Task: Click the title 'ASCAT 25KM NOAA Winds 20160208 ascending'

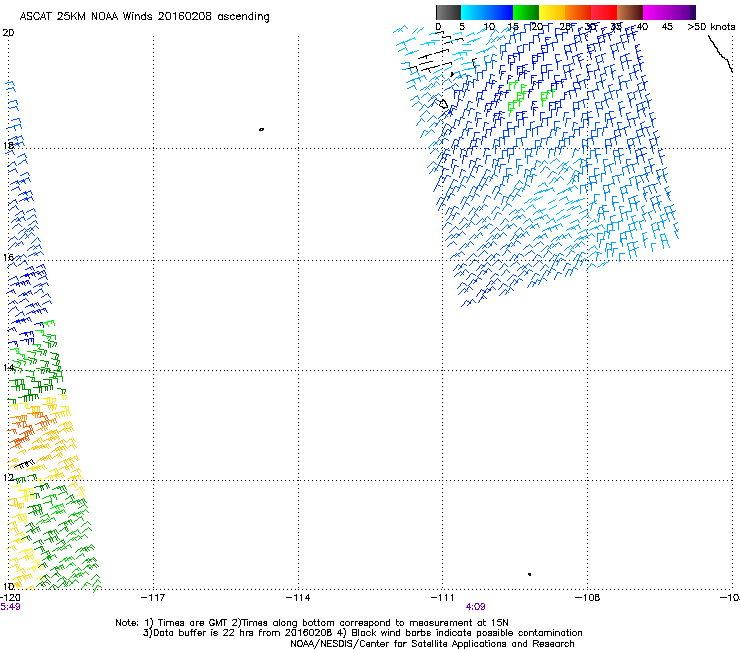Action: click(x=144, y=17)
